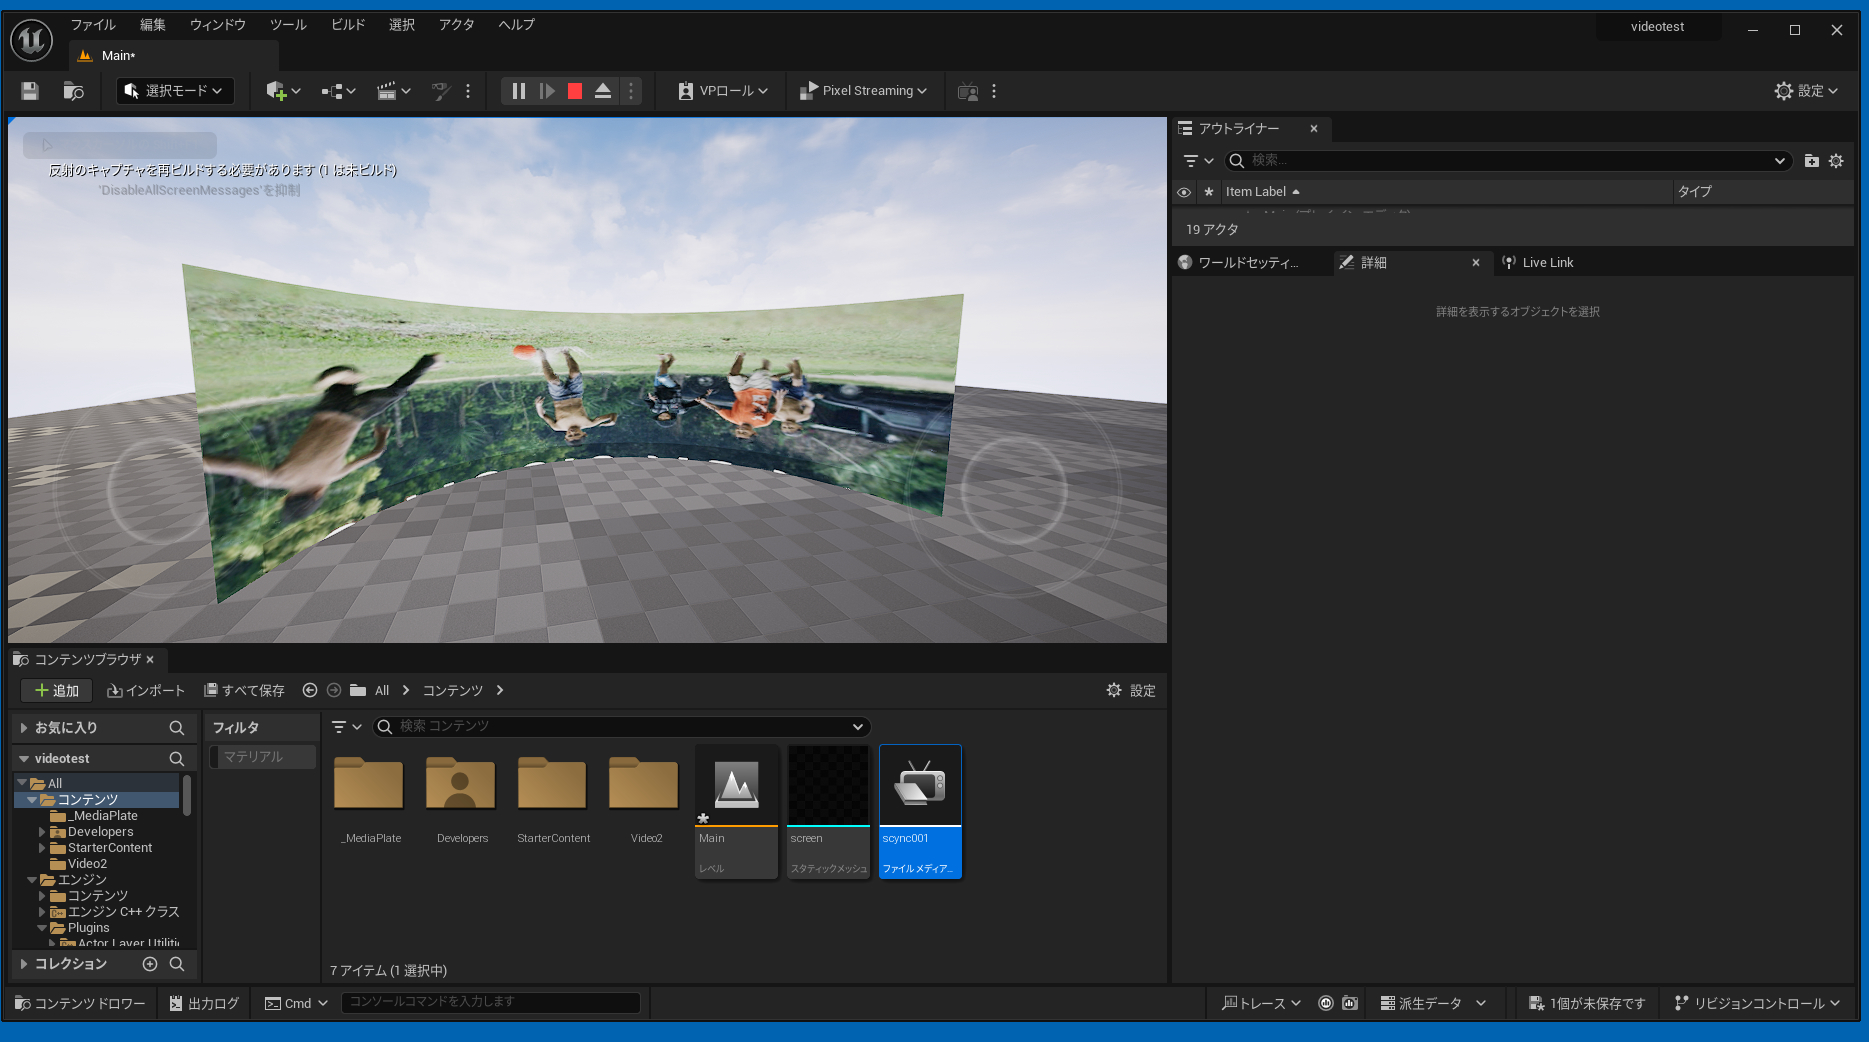Open the ビルド menu

tap(348, 25)
